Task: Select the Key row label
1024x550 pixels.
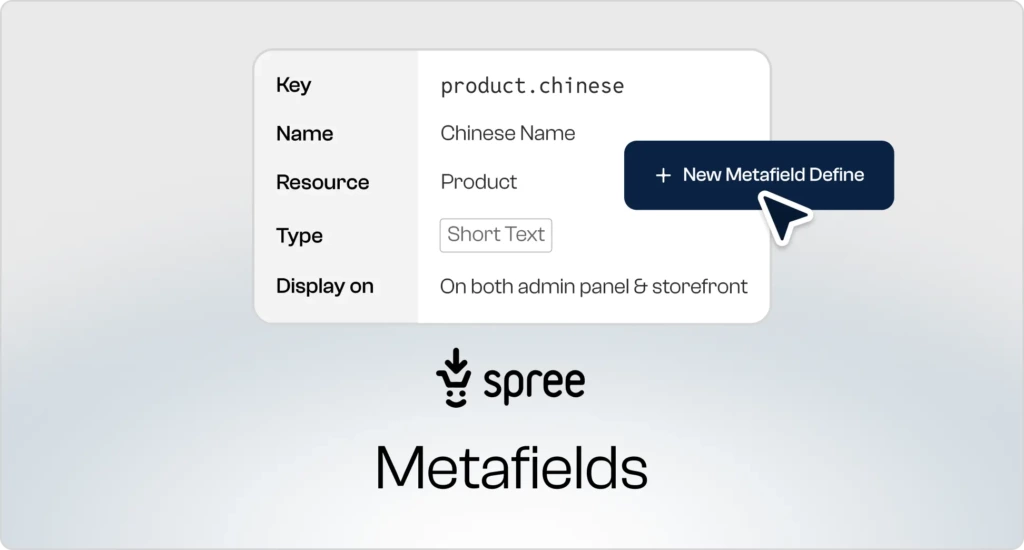Action: point(293,85)
